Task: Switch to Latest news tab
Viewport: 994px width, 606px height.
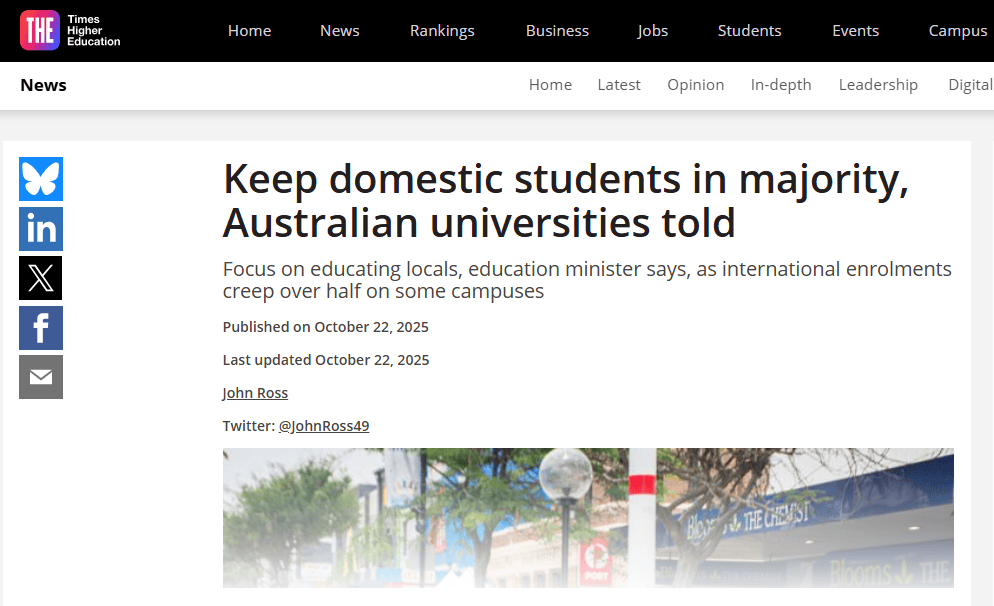Action: click(x=619, y=84)
